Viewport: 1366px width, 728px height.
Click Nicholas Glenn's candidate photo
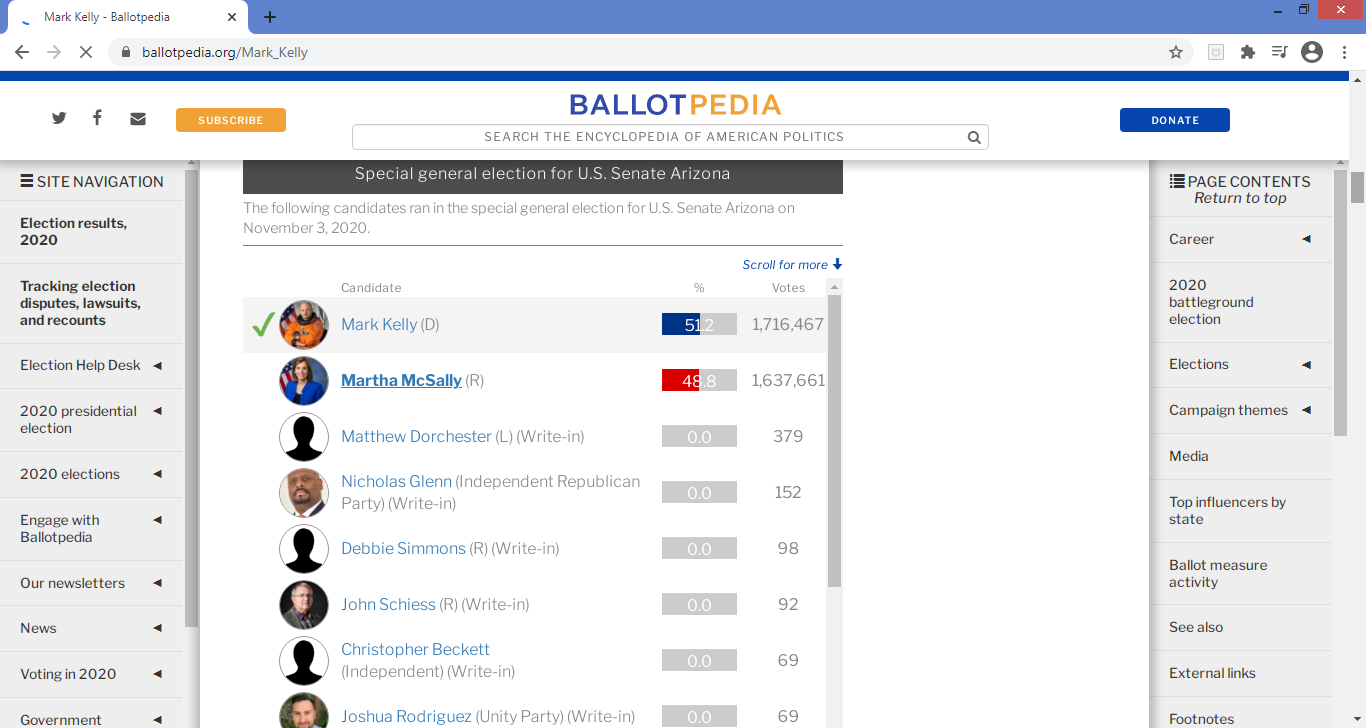click(304, 493)
